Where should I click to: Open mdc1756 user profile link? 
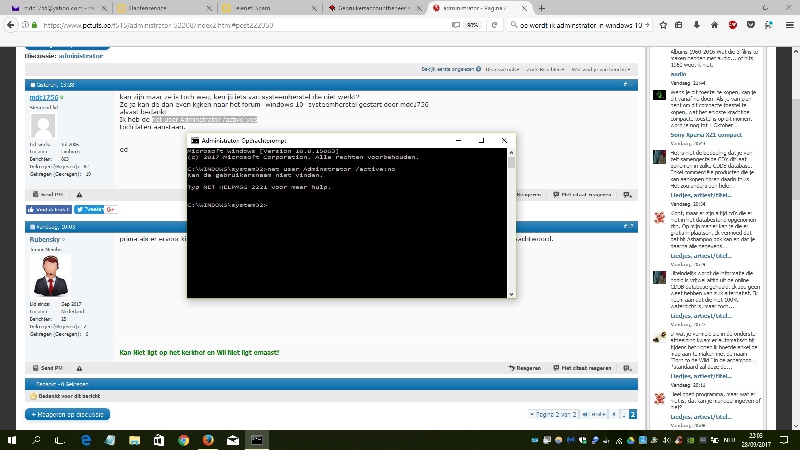pyautogui.click(x=43, y=97)
